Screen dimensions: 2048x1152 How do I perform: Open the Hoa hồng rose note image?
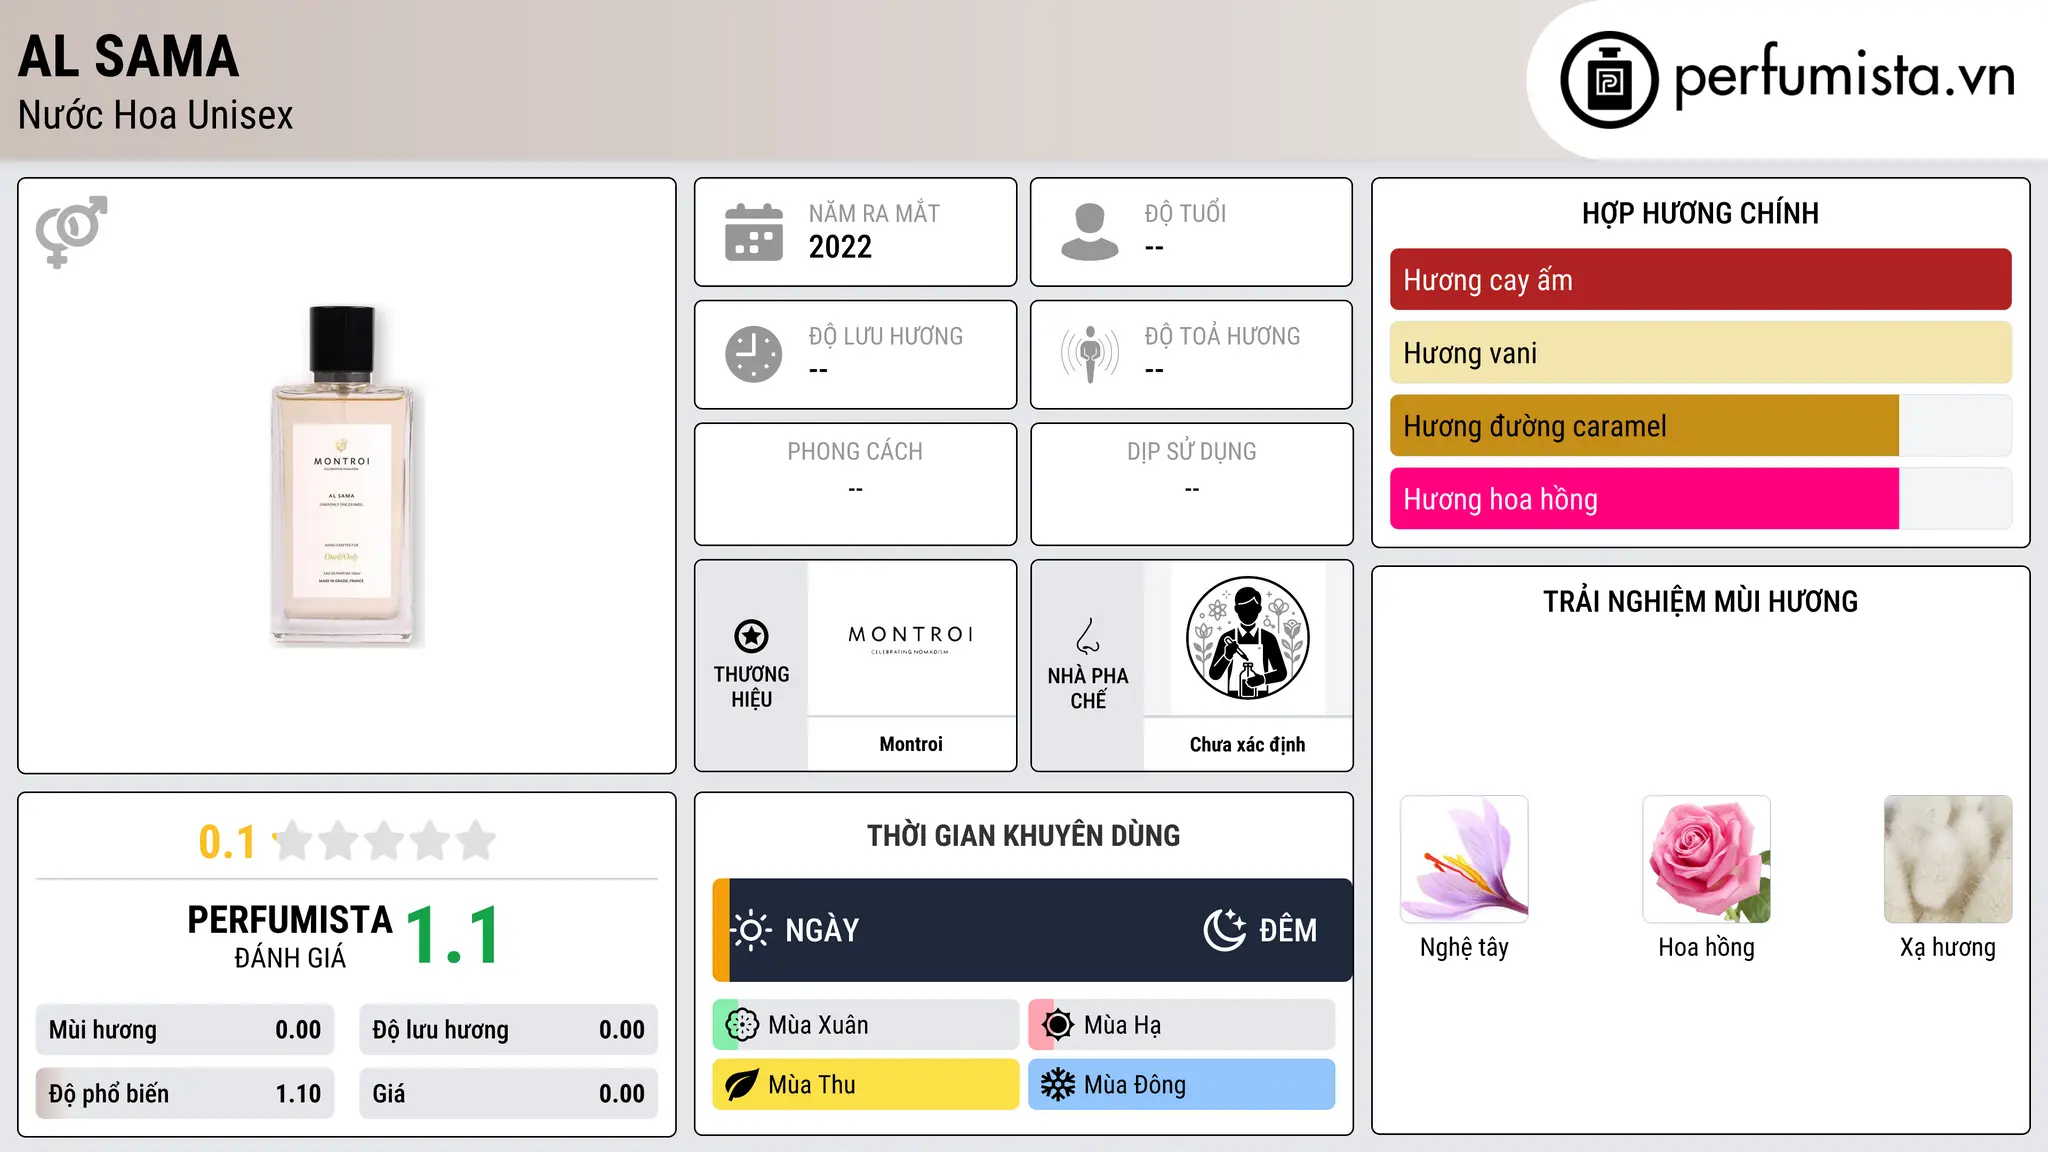point(1706,859)
